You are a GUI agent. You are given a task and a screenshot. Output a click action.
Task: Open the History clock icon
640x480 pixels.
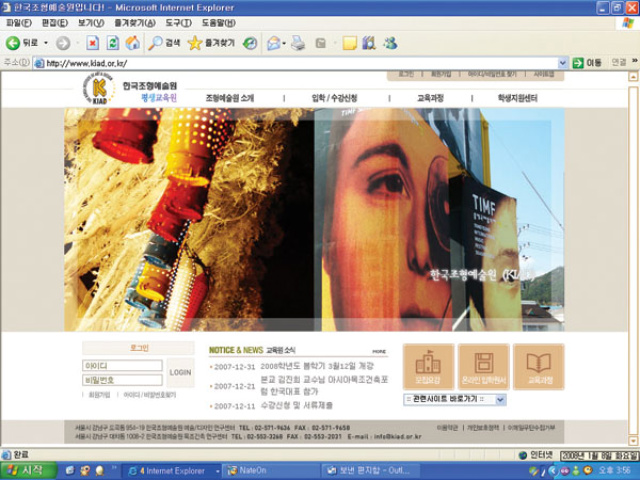[249, 43]
